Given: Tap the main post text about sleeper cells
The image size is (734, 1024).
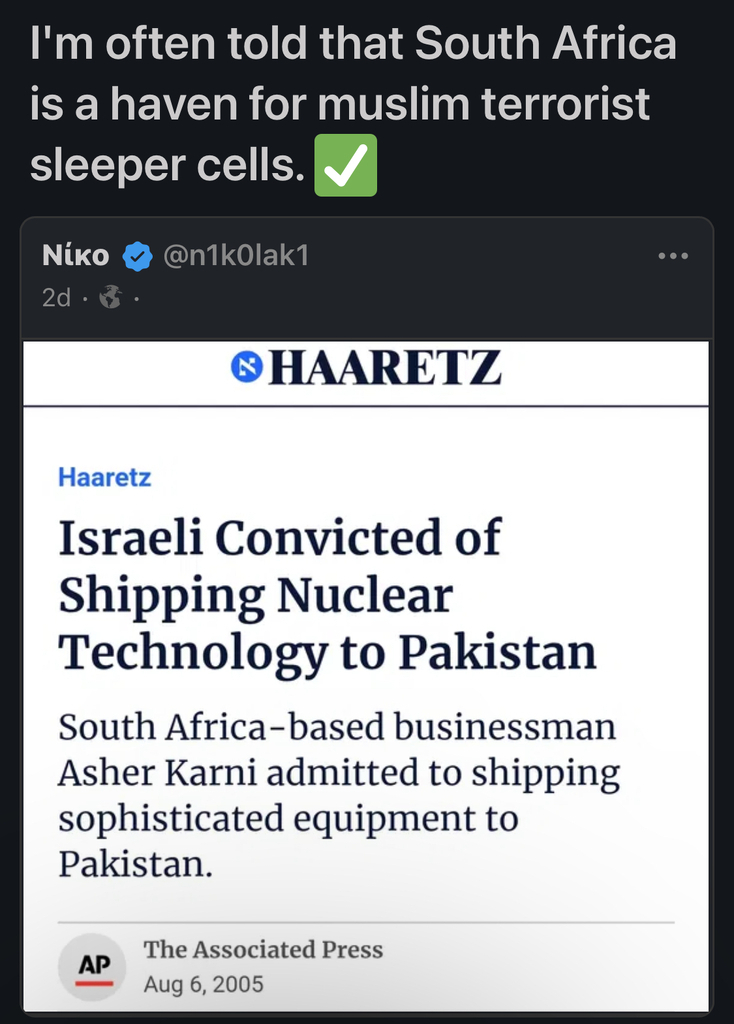Looking at the screenshot, I should 353,104.
